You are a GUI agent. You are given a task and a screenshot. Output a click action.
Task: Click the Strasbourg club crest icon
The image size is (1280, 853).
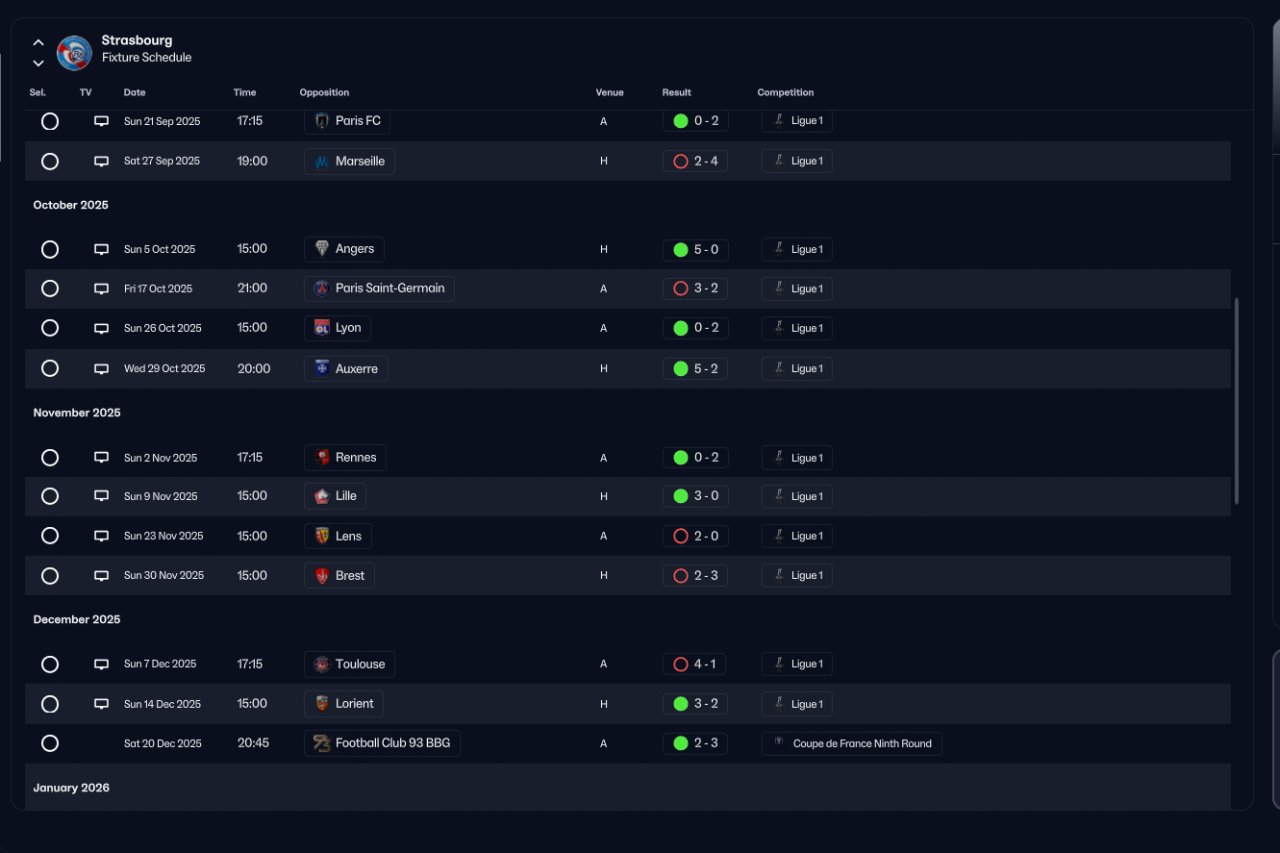pyautogui.click(x=74, y=53)
